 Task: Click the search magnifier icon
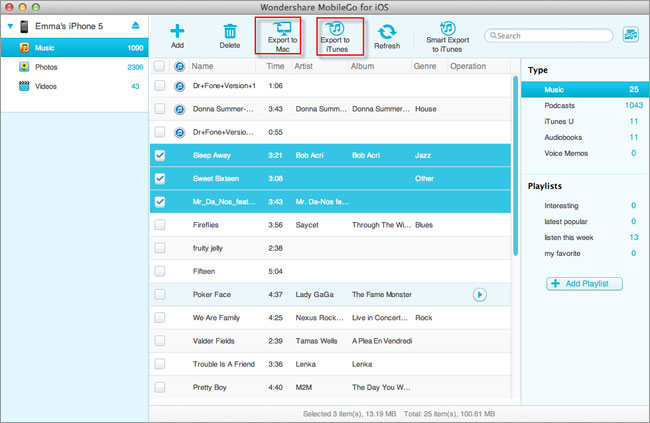click(493, 36)
